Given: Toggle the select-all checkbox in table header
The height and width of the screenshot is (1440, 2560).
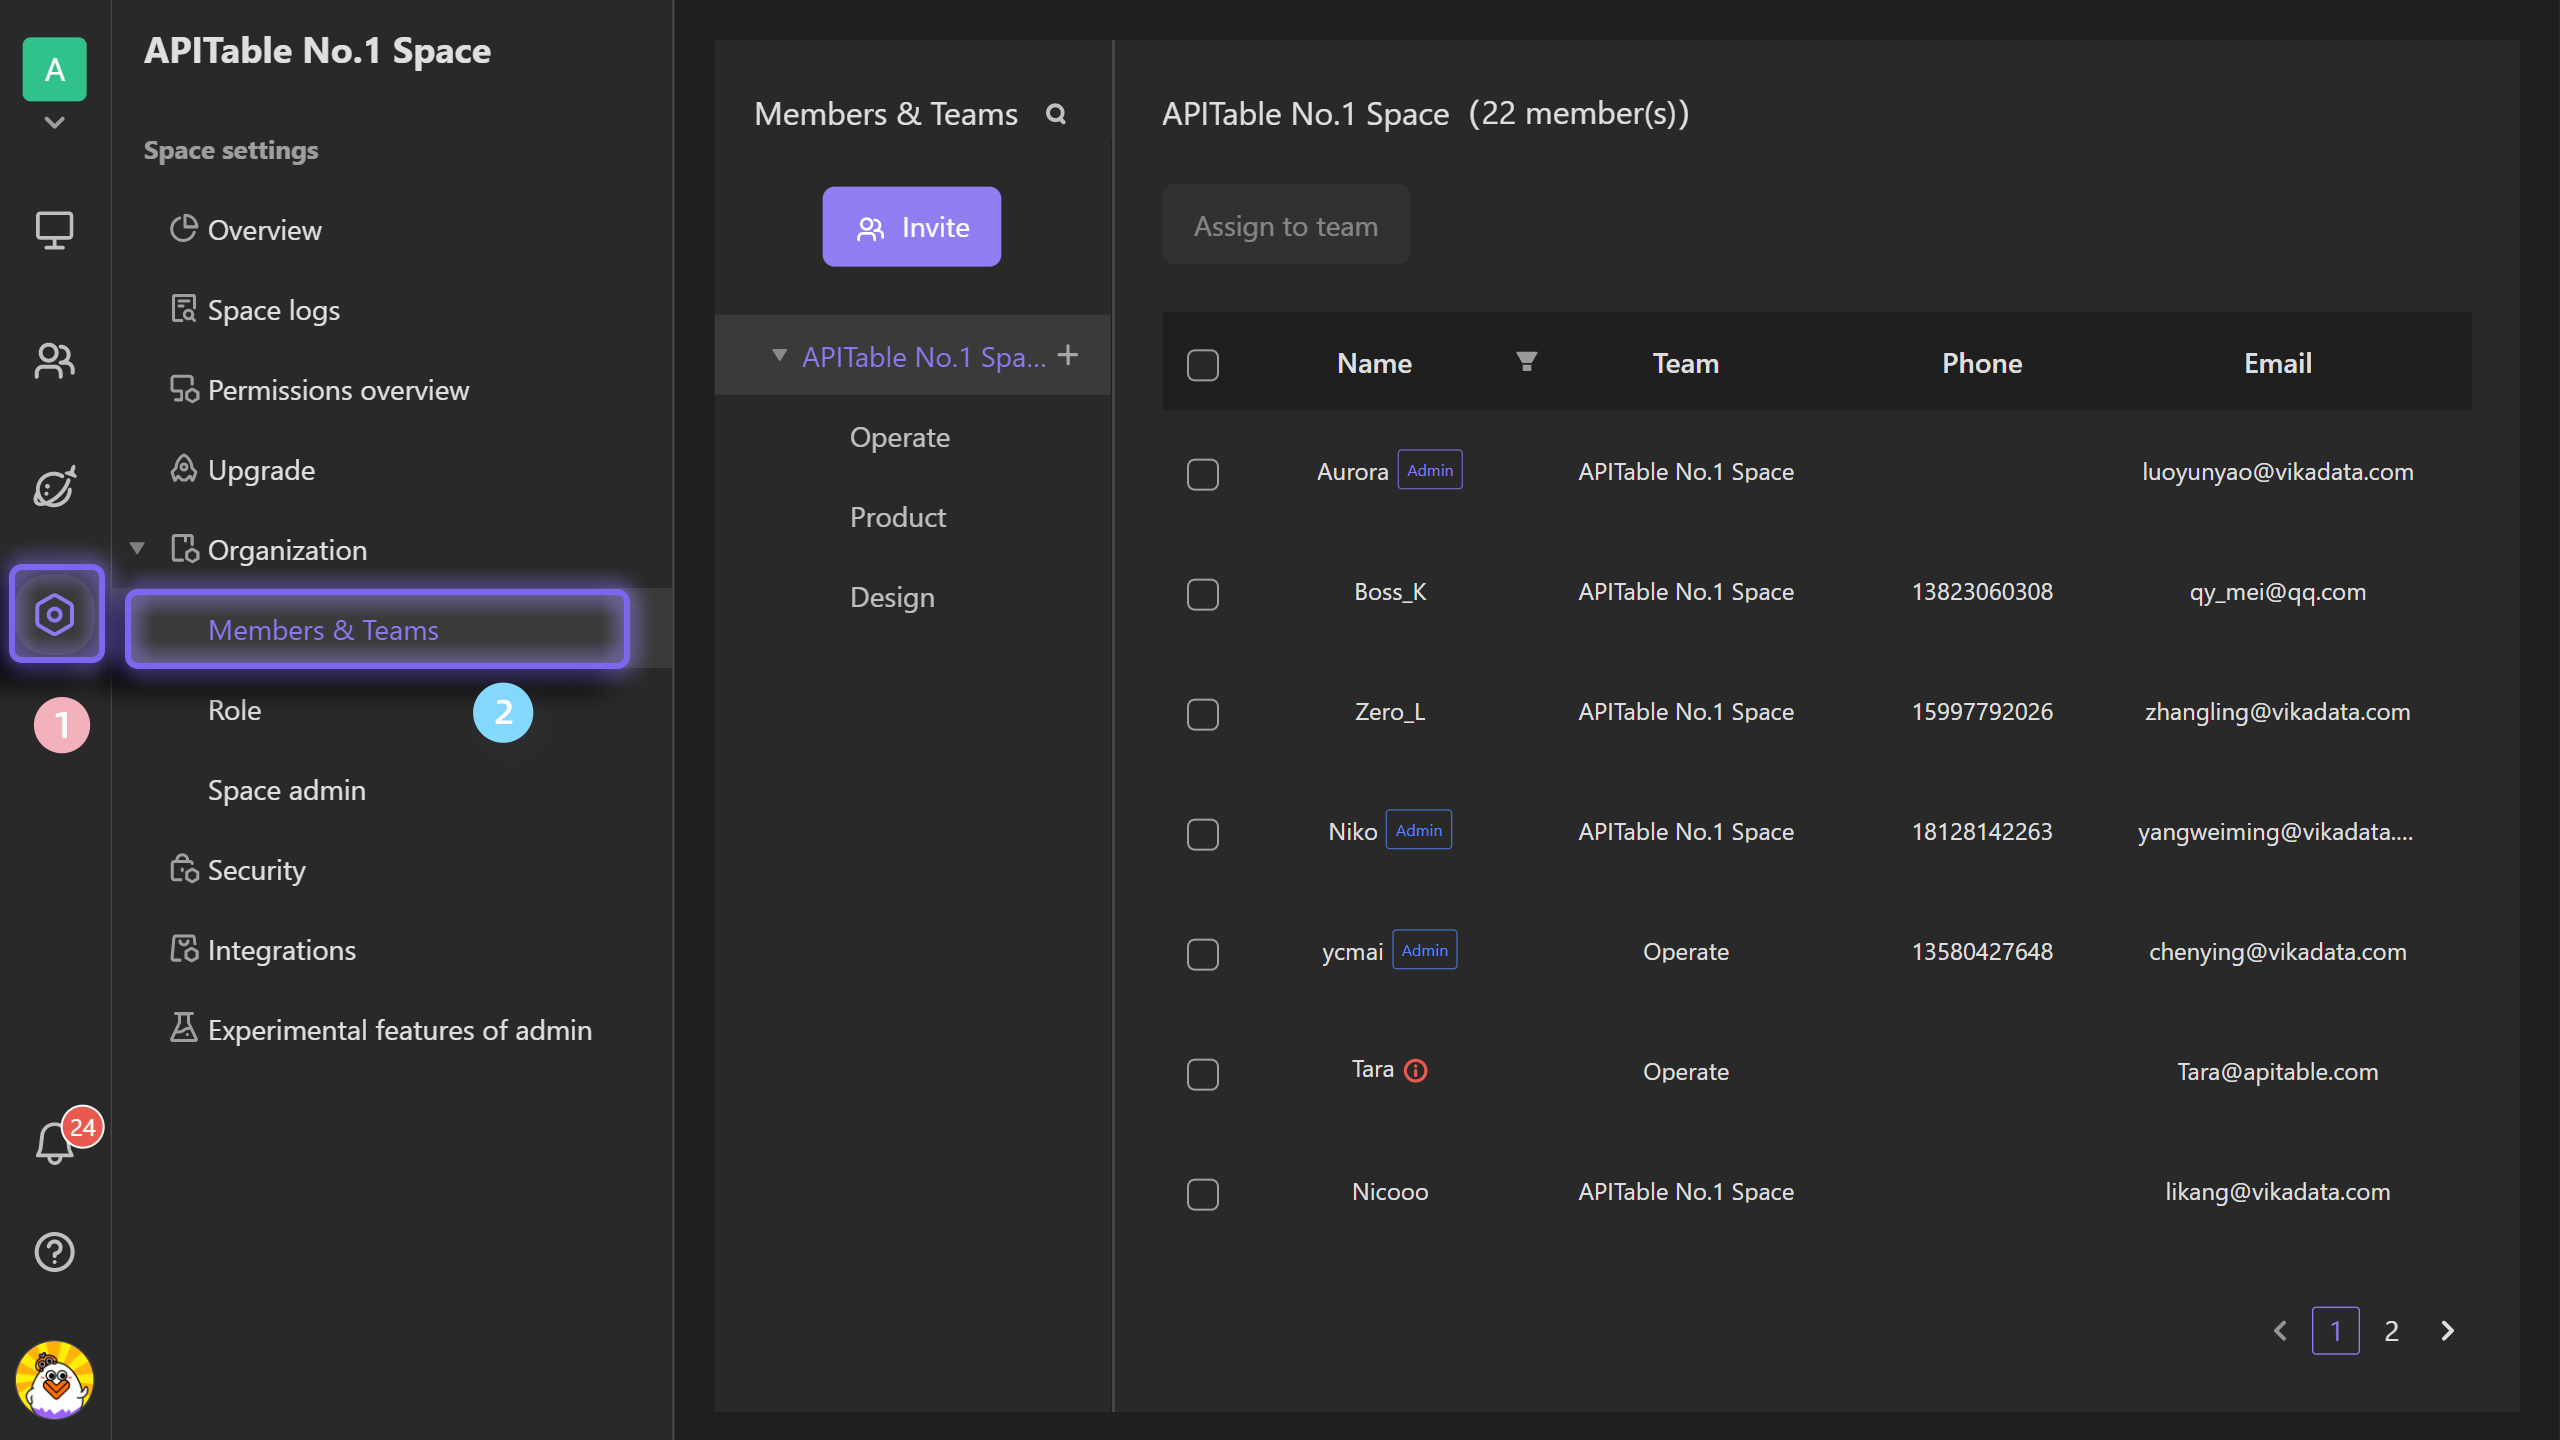Looking at the screenshot, I should [x=1203, y=365].
